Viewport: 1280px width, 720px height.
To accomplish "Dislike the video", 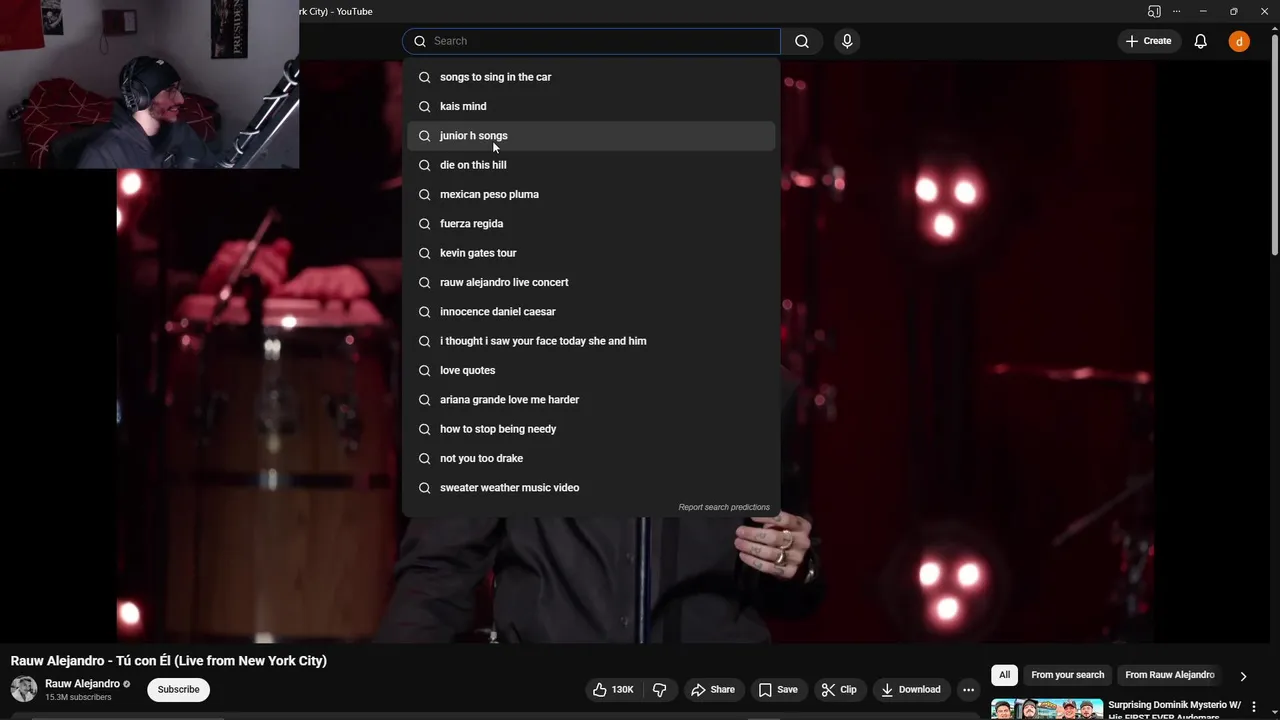I will click(x=659, y=689).
